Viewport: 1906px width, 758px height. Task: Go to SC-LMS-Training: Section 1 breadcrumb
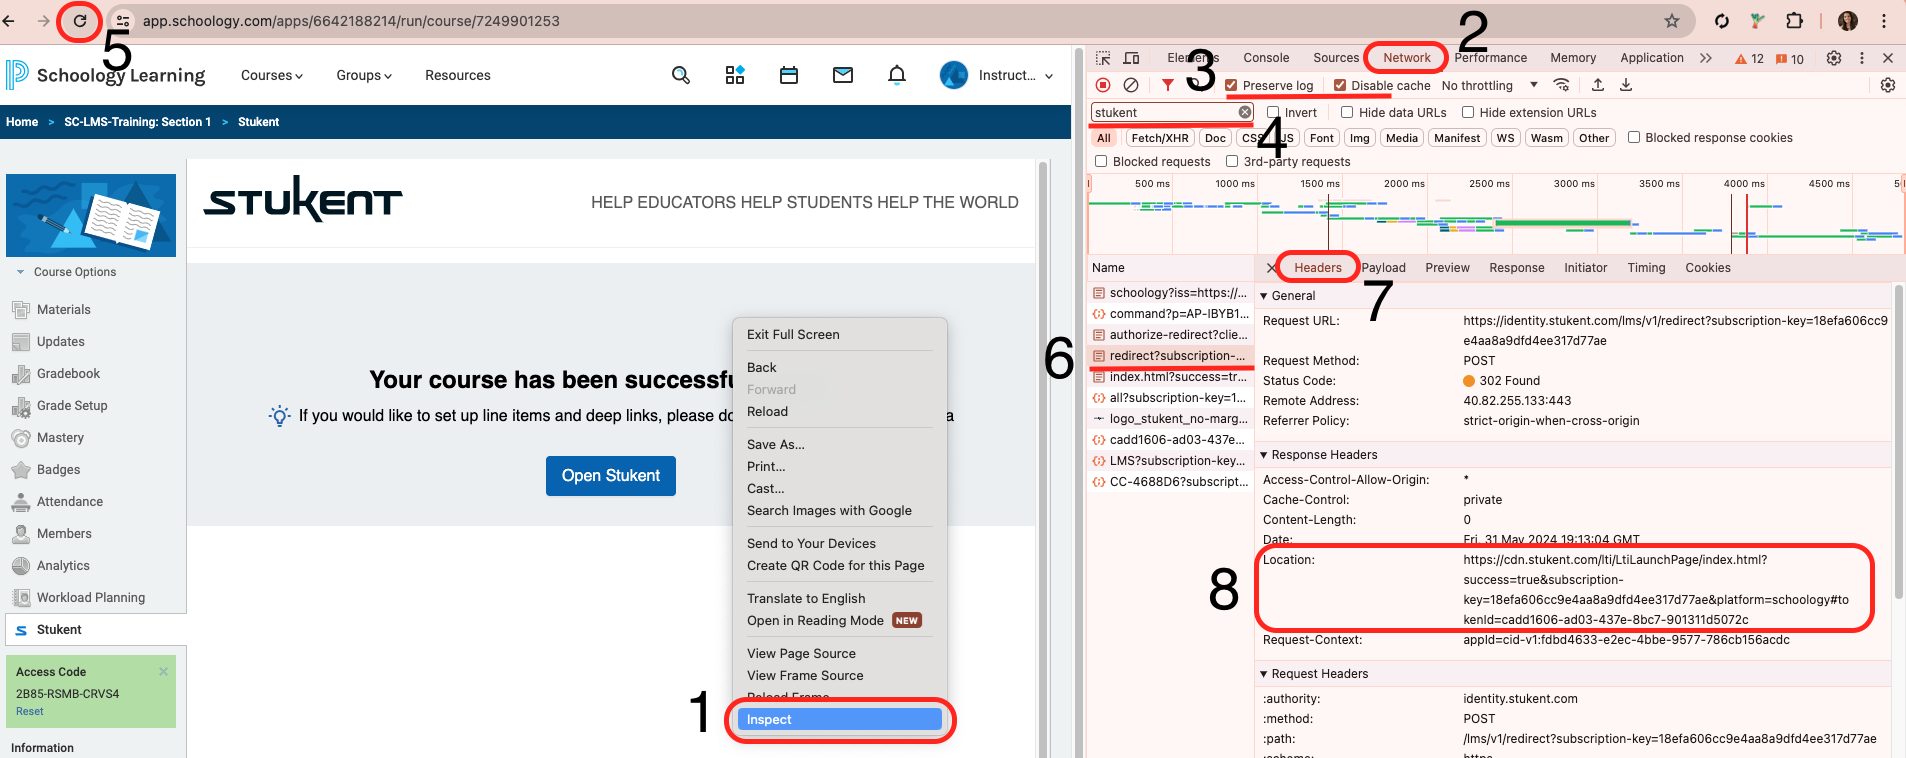138,122
